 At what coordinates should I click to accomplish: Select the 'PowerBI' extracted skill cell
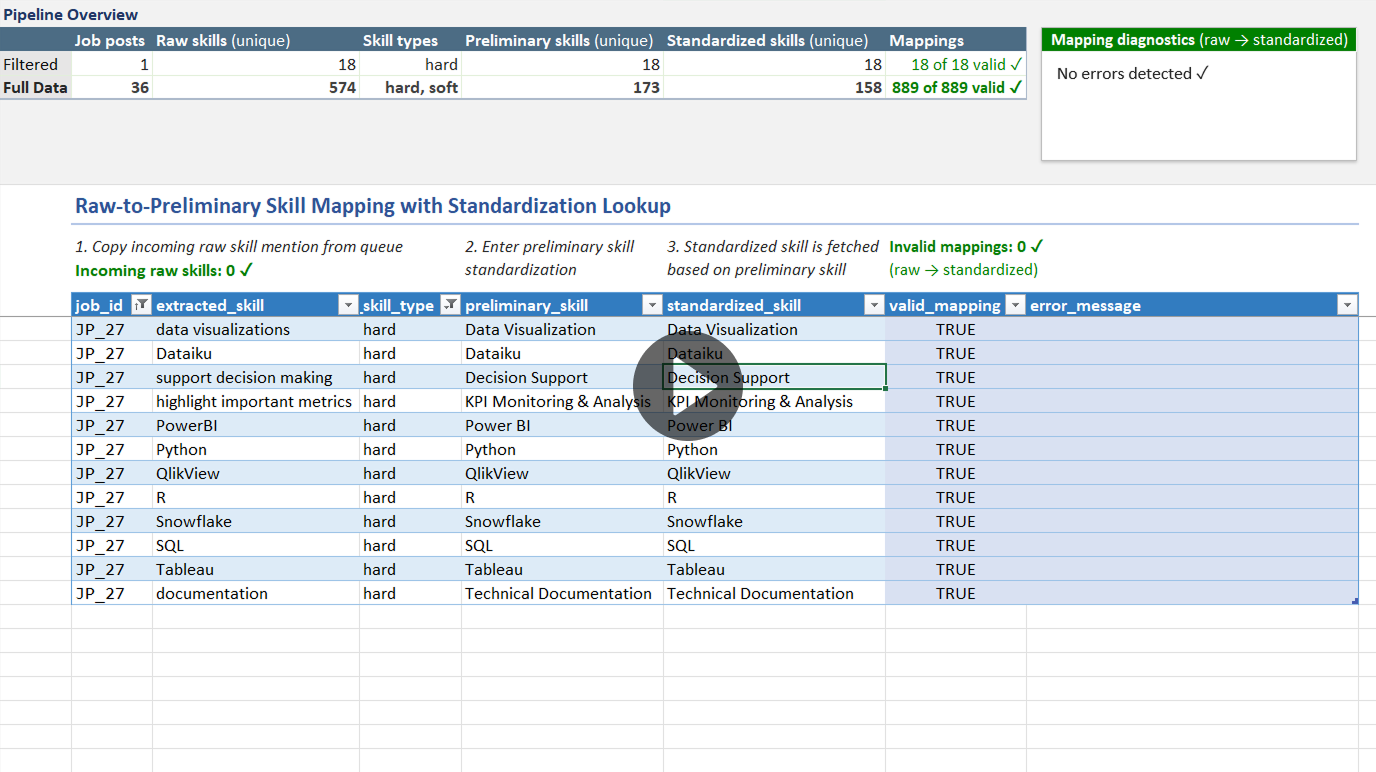point(256,425)
